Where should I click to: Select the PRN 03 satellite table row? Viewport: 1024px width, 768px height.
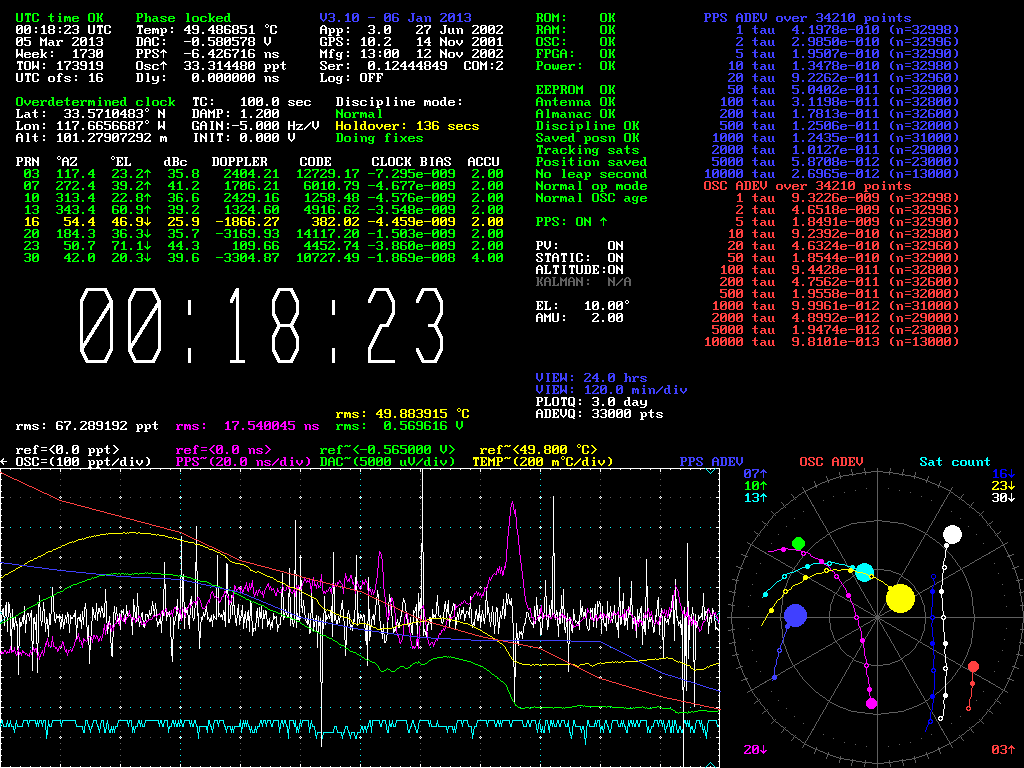pyautogui.click(x=263, y=174)
